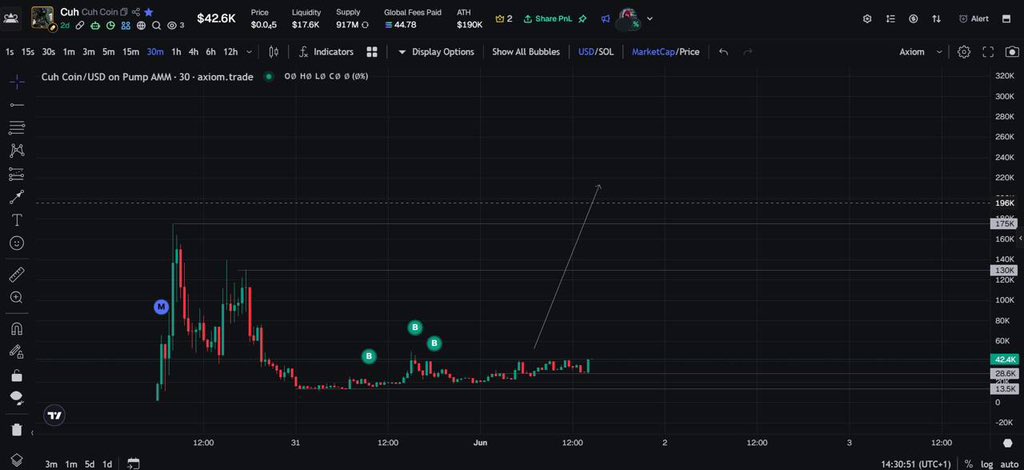Open the token website globe icon

142,25
